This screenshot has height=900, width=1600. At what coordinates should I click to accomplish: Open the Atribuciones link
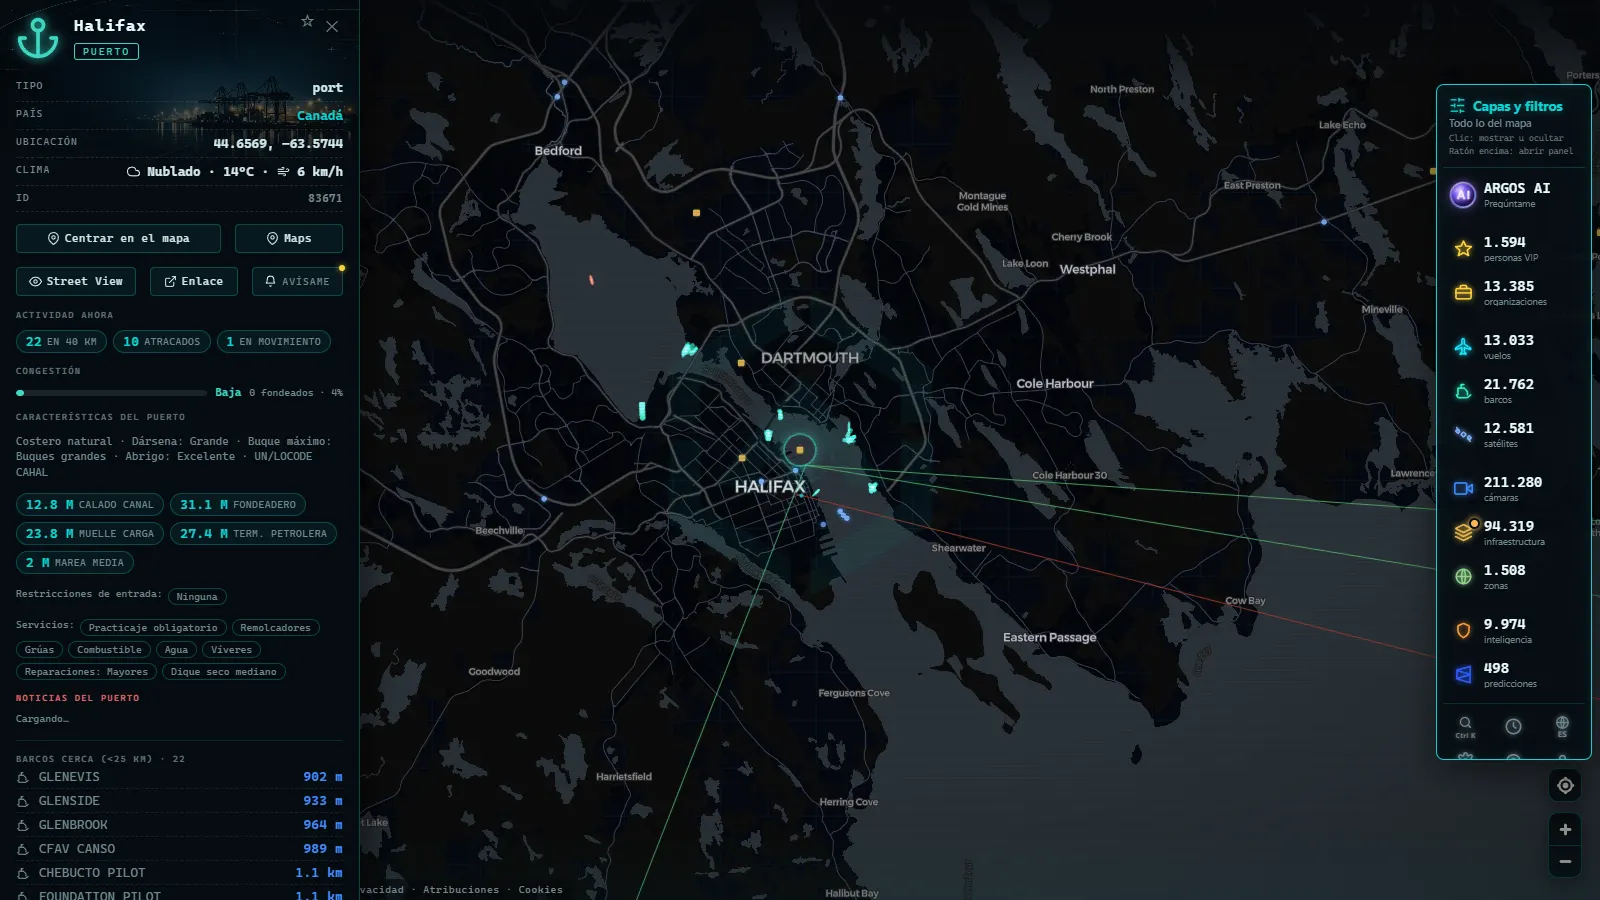click(x=461, y=890)
